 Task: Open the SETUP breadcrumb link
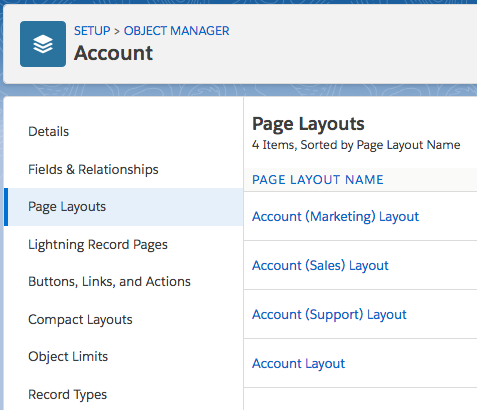pos(92,31)
